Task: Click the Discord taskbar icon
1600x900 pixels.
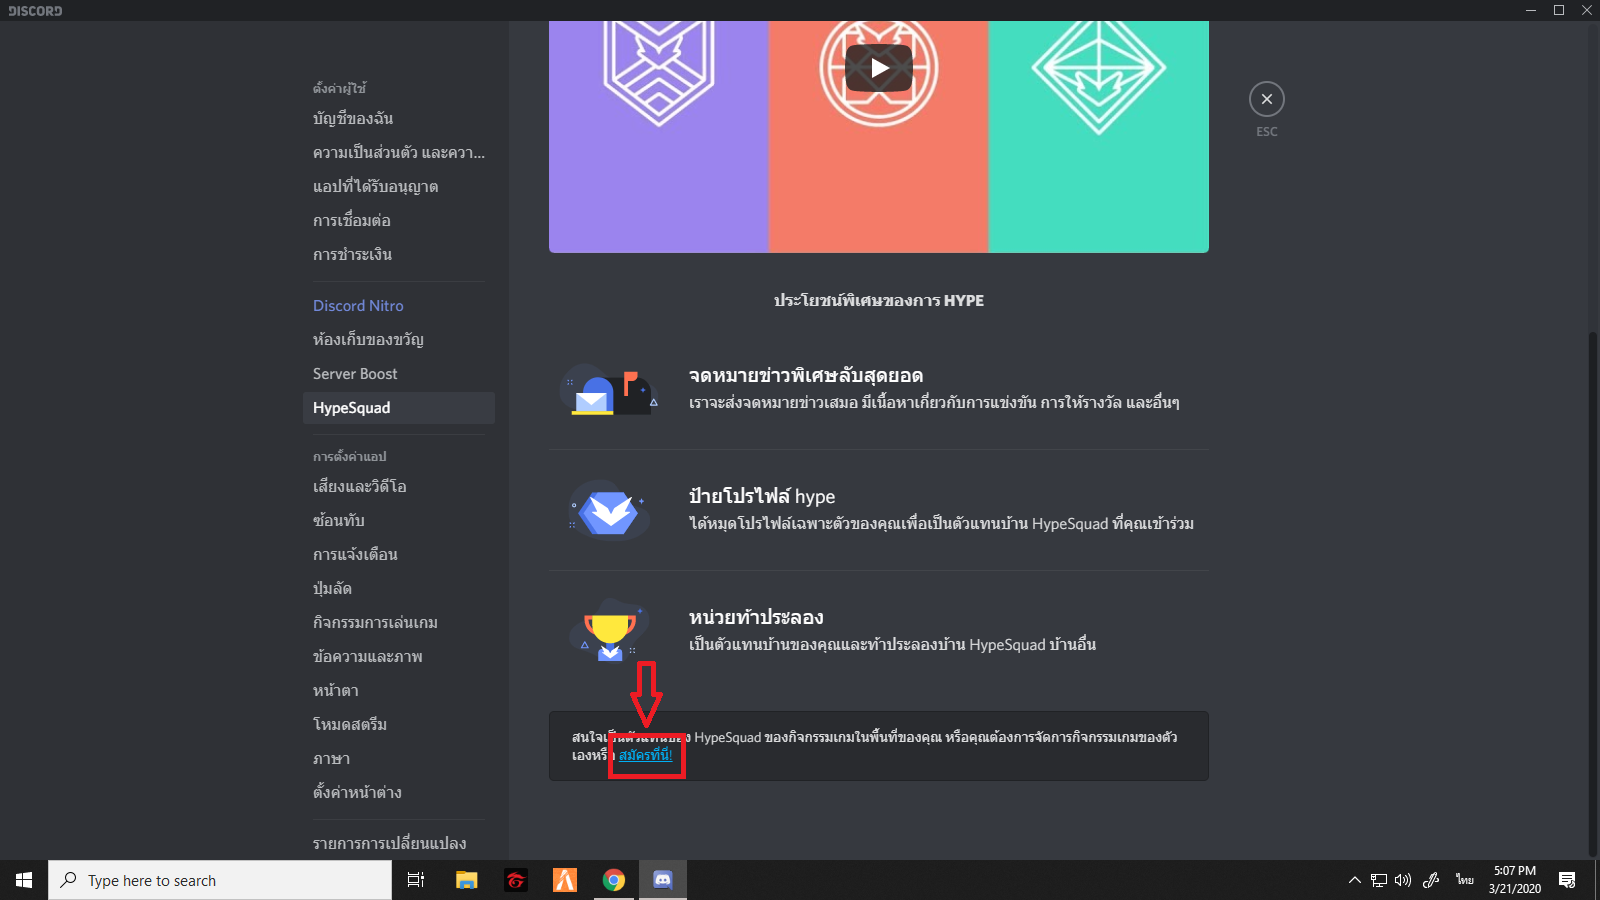Action: pos(662,880)
